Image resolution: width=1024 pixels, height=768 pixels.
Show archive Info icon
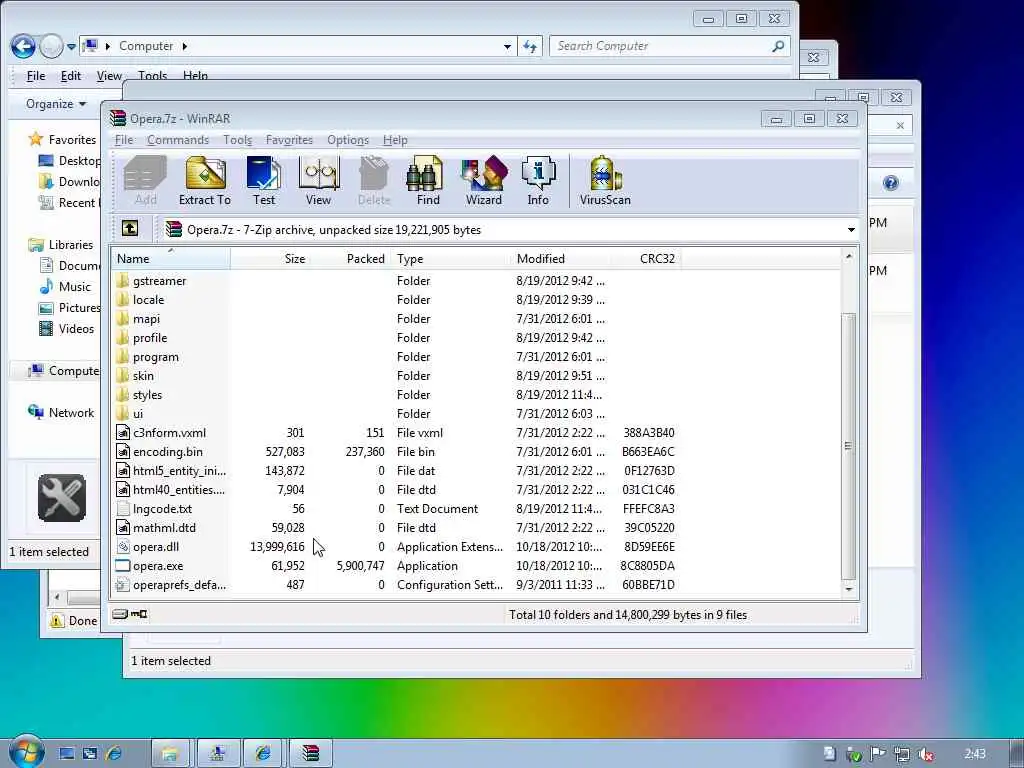point(538,181)
